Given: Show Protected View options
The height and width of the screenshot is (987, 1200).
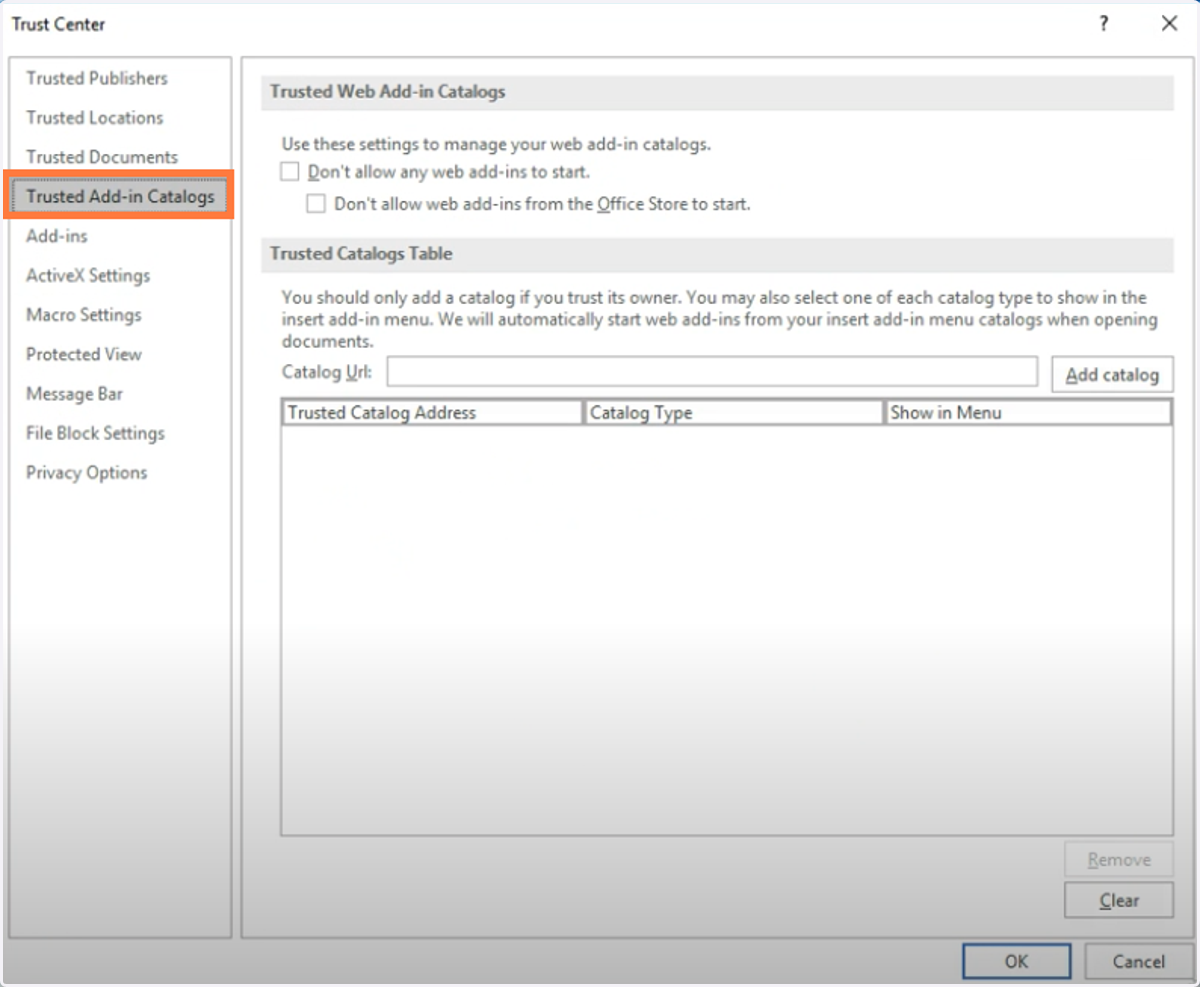Looking at the screenshot, I should pos(84,354).
